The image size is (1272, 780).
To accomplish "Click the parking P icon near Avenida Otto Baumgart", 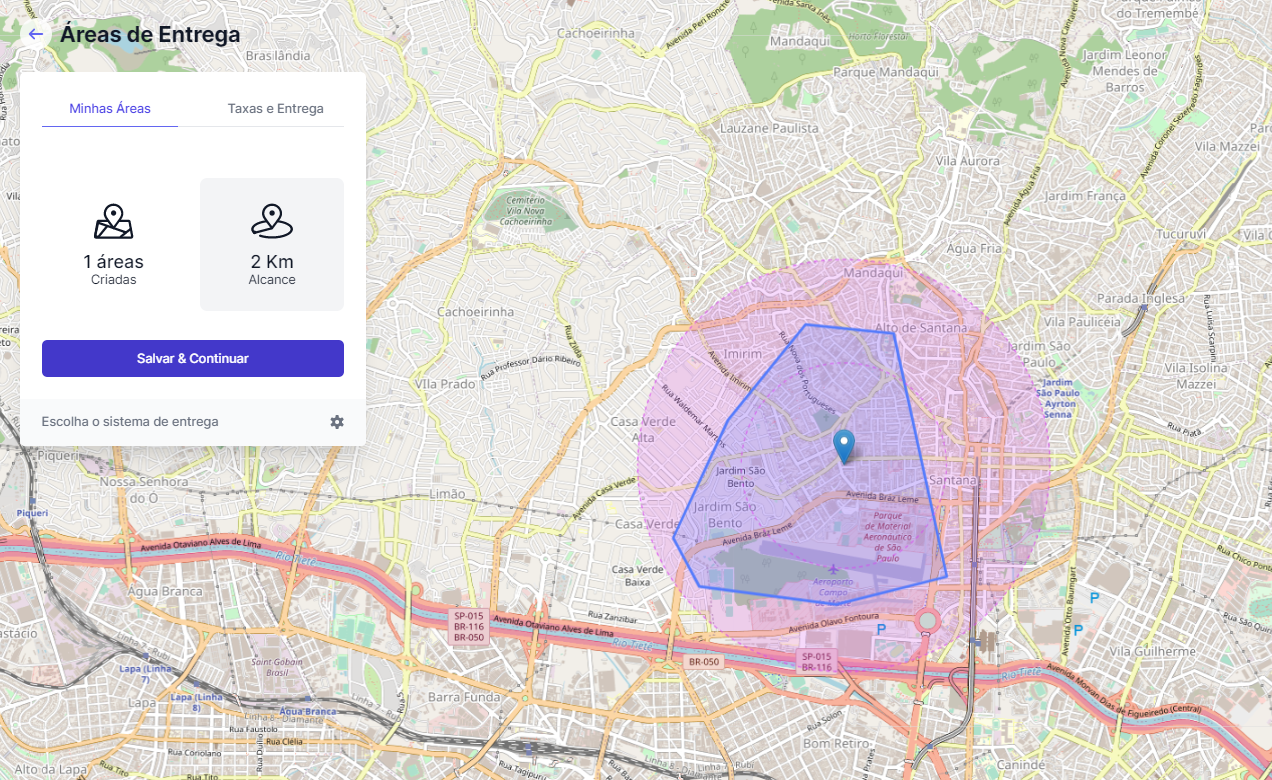I will point(1094,597).
